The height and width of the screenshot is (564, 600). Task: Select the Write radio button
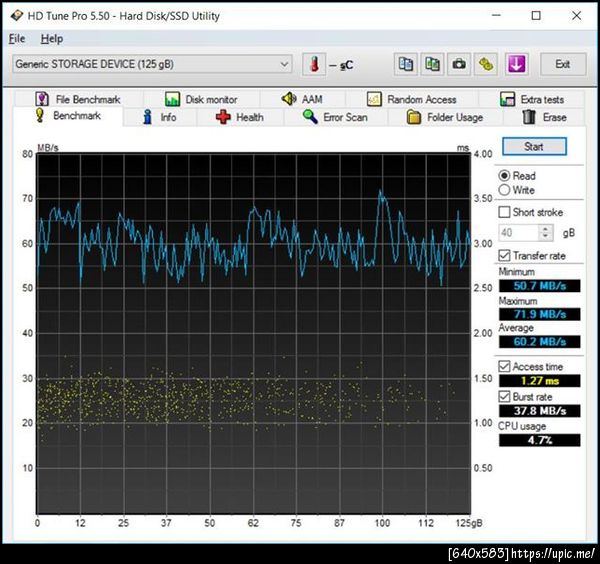504,190
